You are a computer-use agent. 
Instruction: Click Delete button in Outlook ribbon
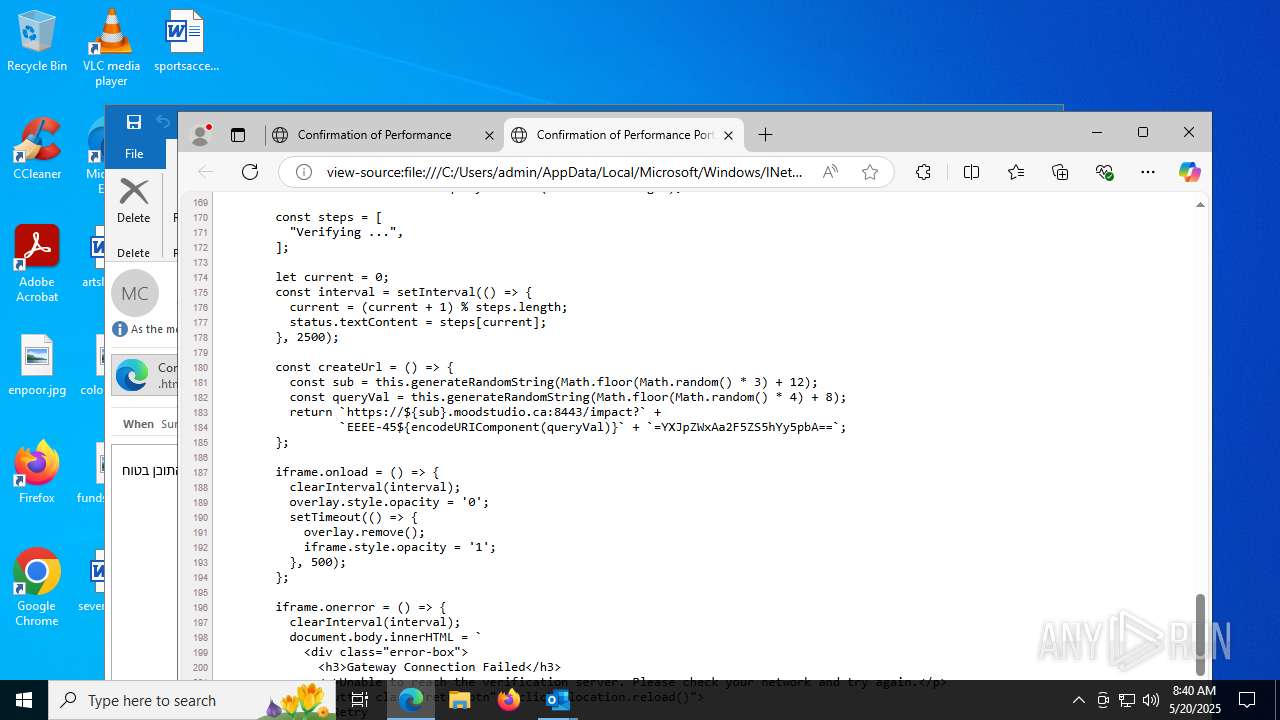point(134,200)
